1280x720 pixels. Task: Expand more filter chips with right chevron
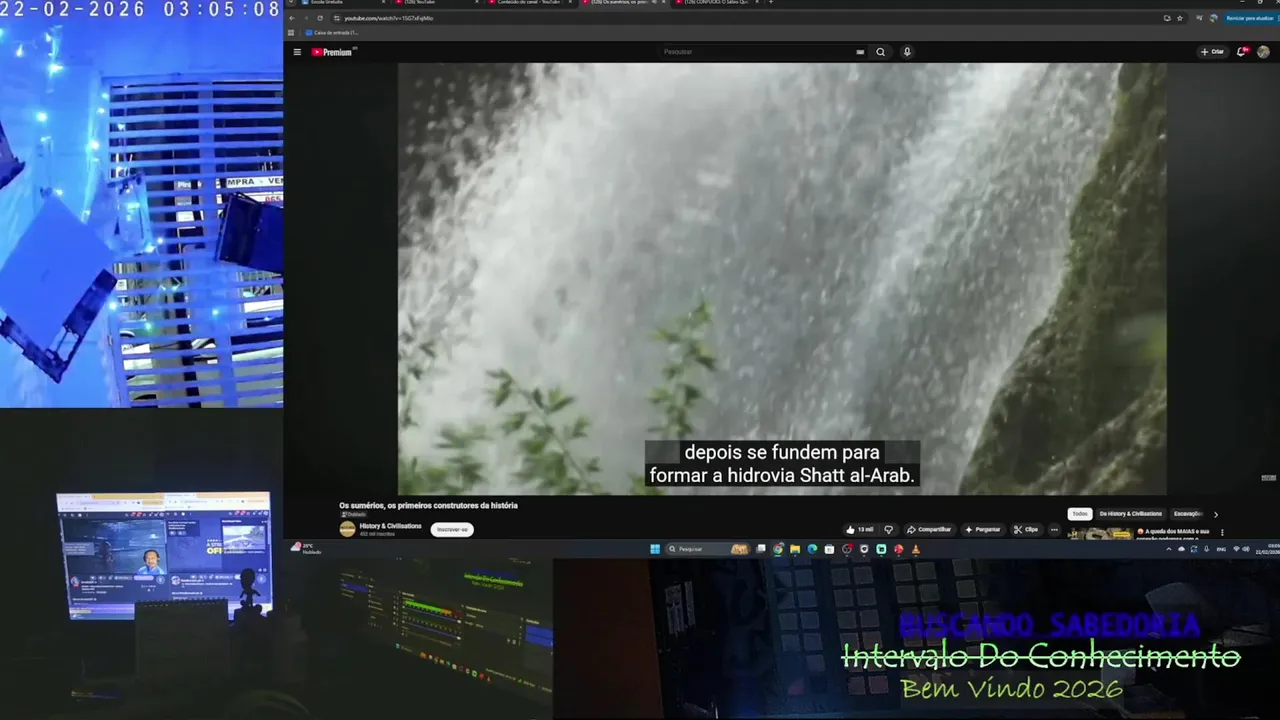(1216, 514)
